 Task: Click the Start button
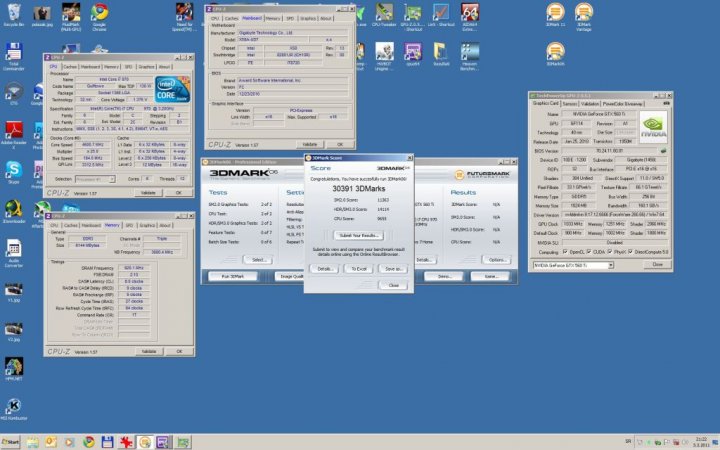[11, 442]
